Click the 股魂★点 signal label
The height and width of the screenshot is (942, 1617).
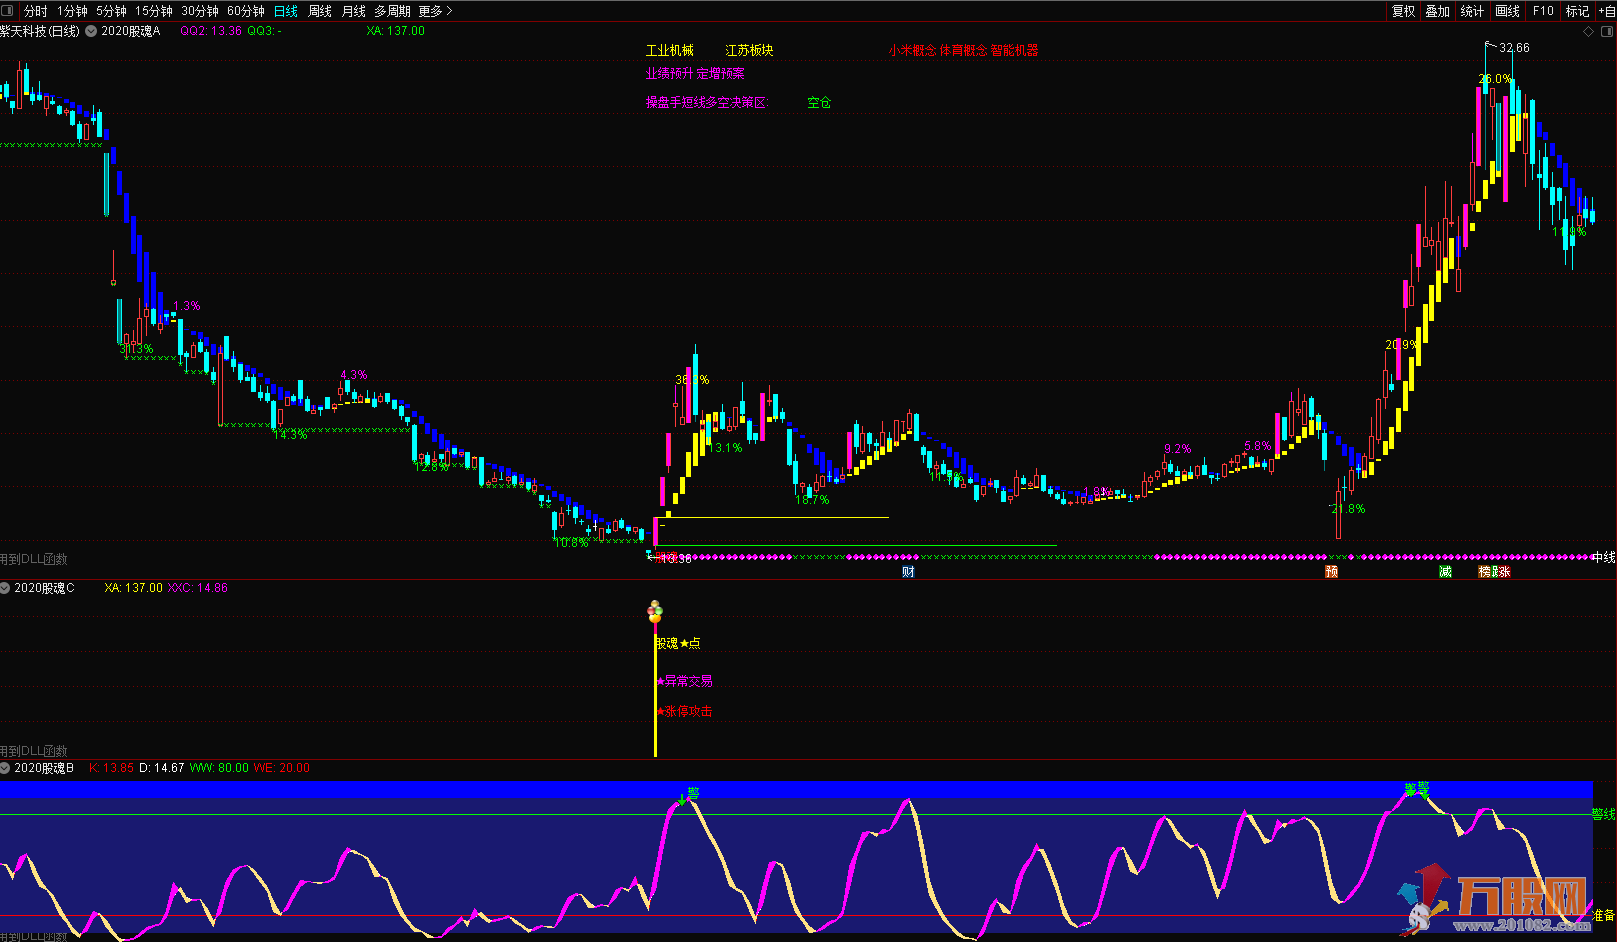pos(677,643)
